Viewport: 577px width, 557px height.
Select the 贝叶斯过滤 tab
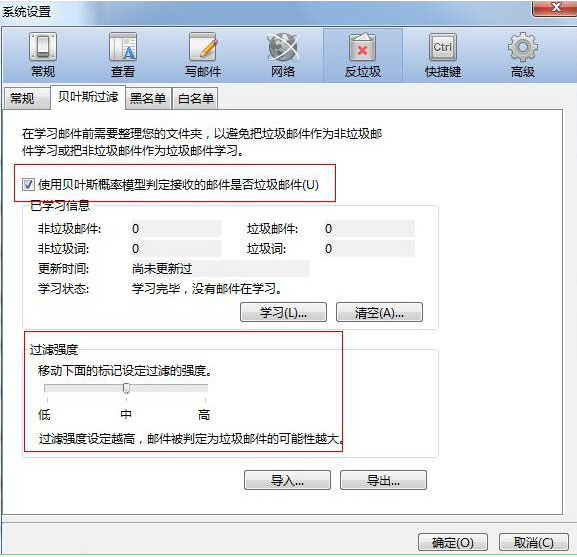88,97
